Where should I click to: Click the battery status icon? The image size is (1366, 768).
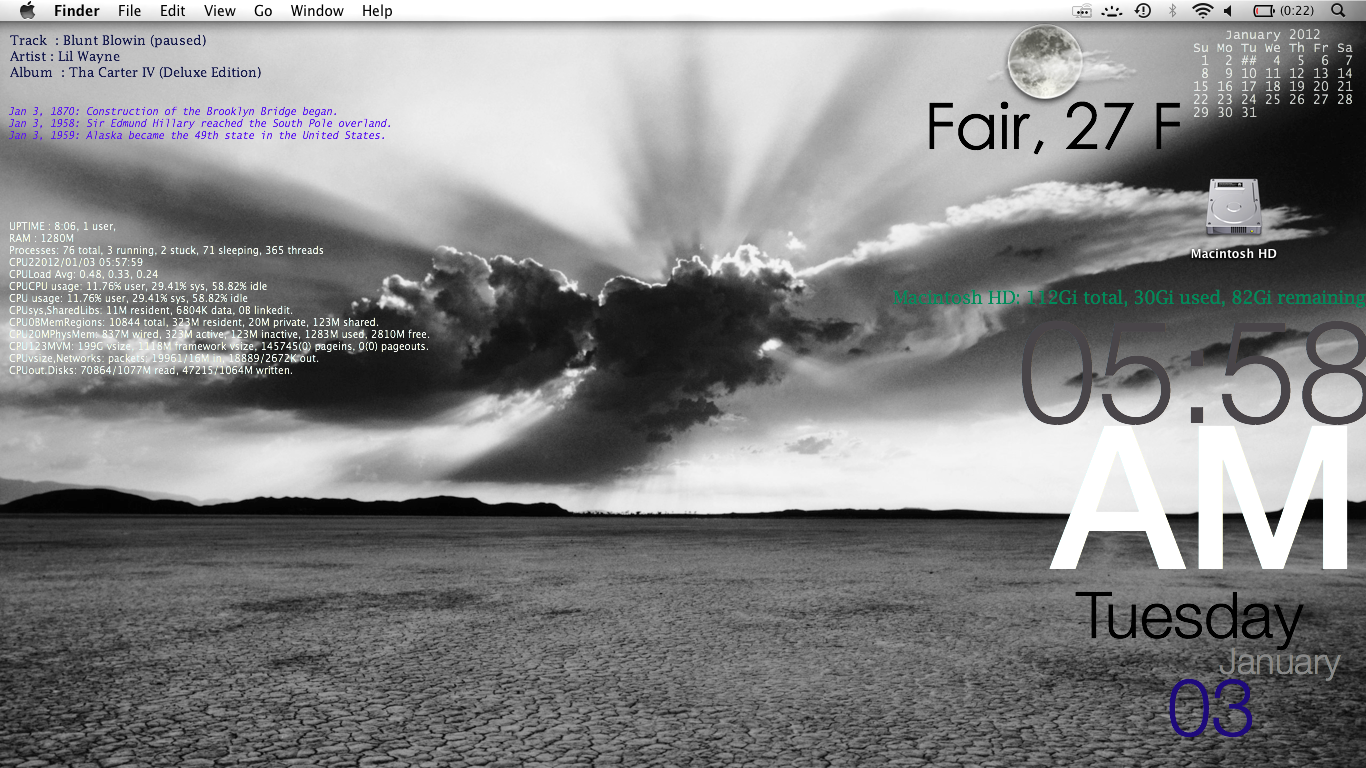coord(1264,11)
